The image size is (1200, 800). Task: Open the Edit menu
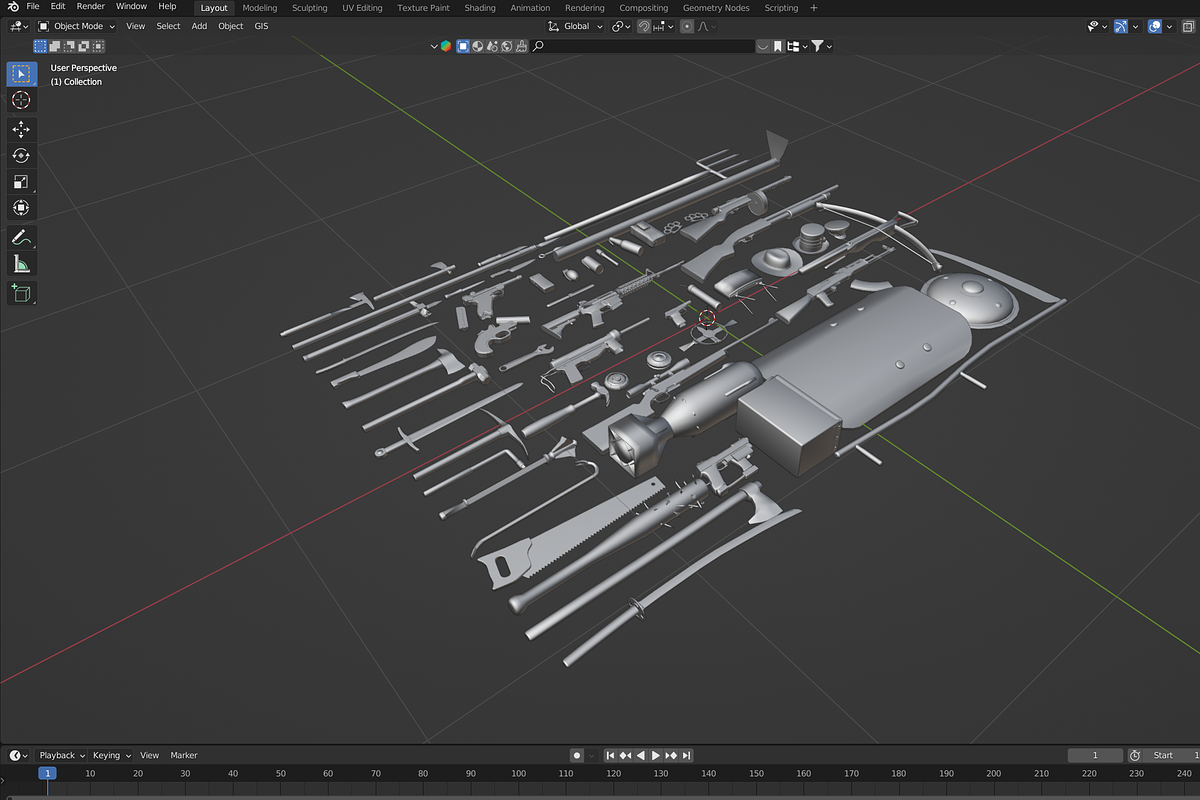(x=58, y=7)
